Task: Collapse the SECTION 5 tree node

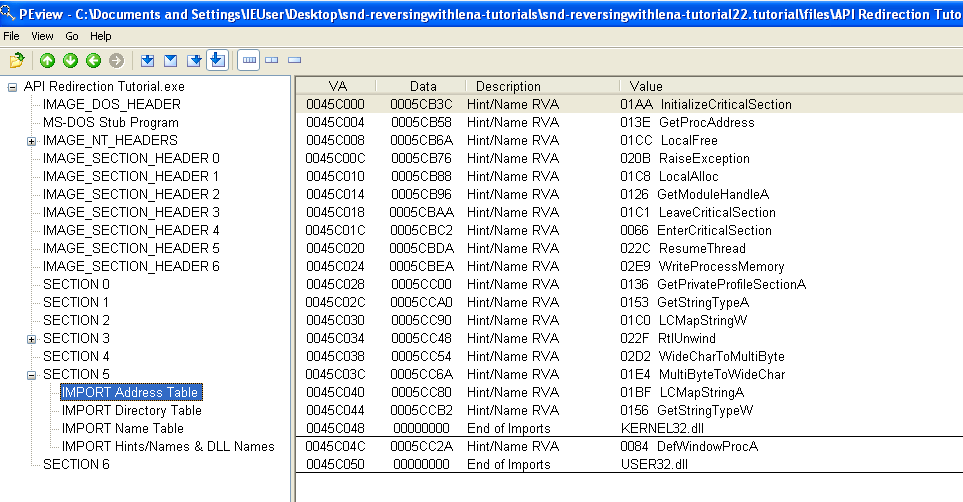Action: pyautogui.click(x=31, y=375)
